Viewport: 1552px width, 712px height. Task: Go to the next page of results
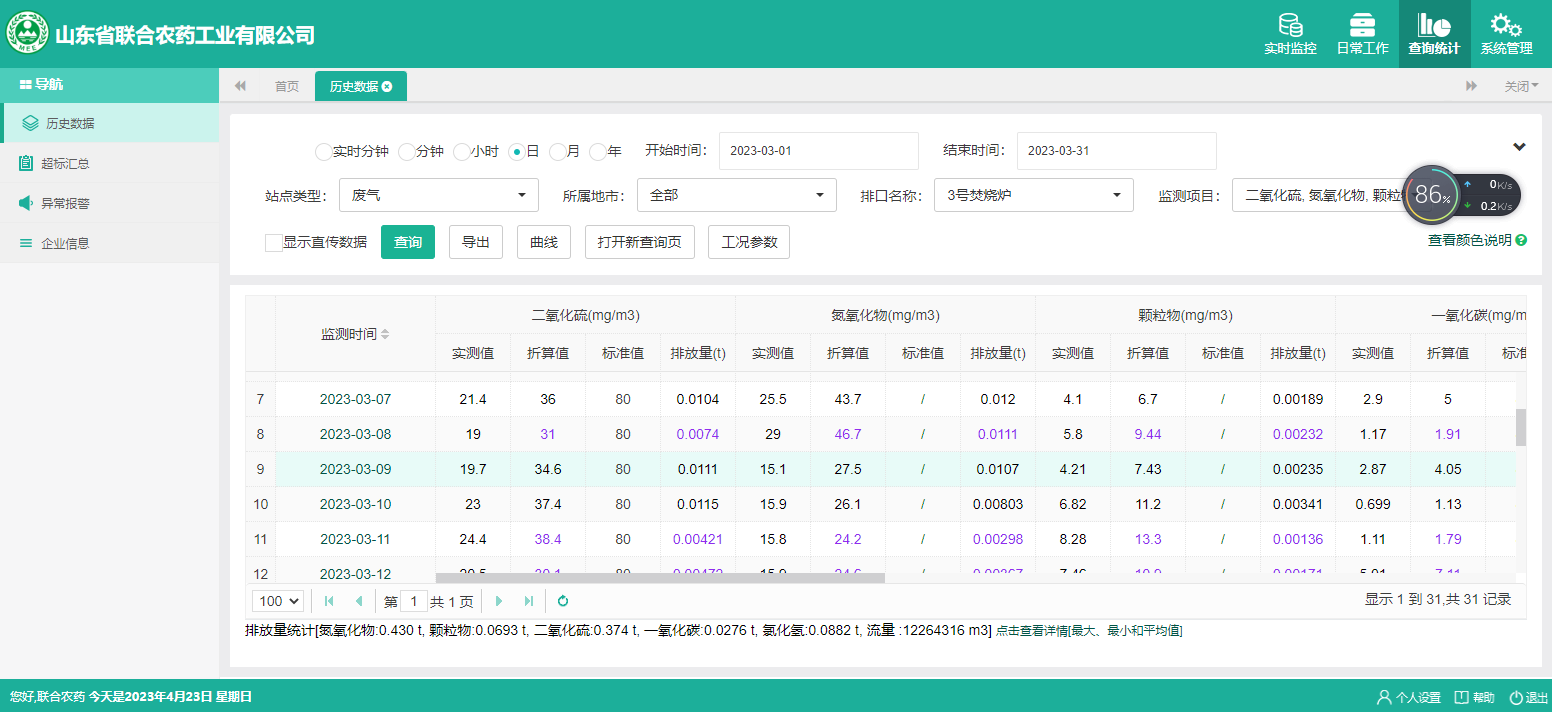[499, 601]
